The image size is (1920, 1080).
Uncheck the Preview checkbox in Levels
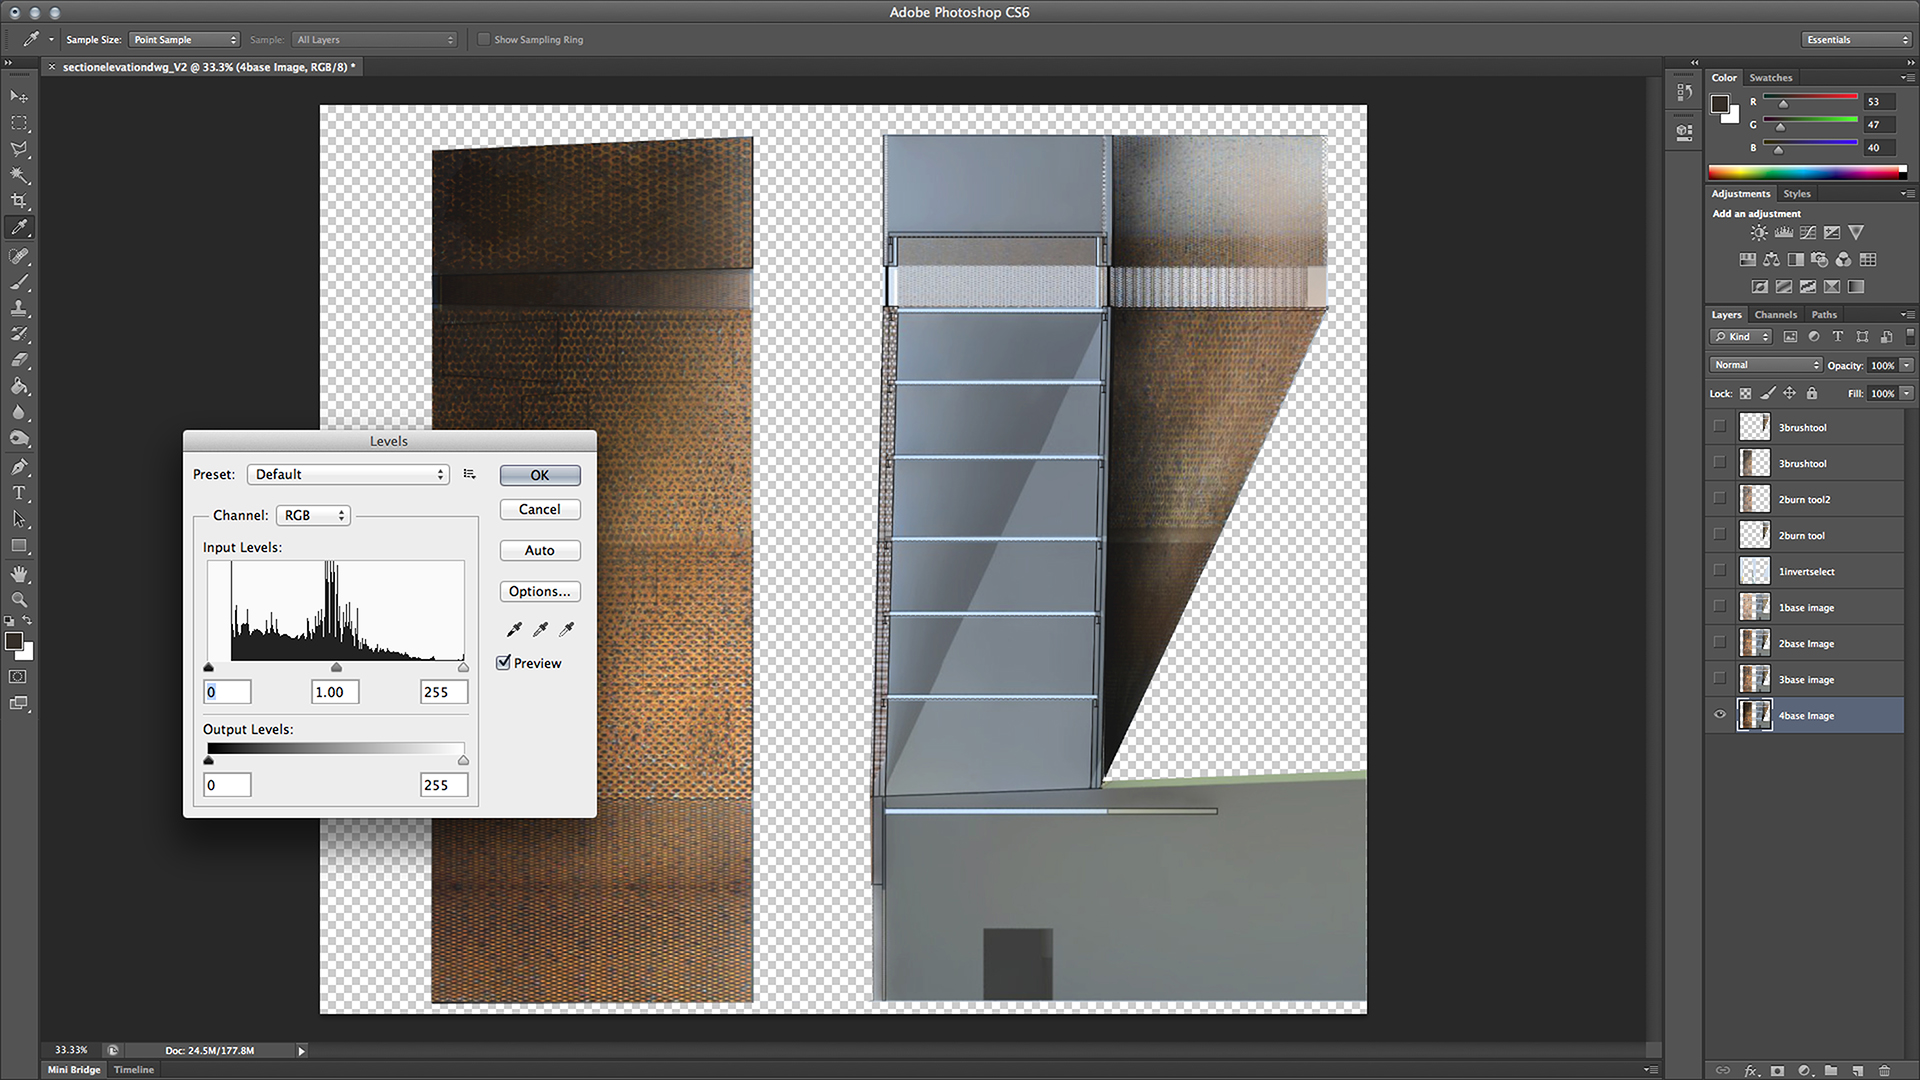click(x=504, y=662)
